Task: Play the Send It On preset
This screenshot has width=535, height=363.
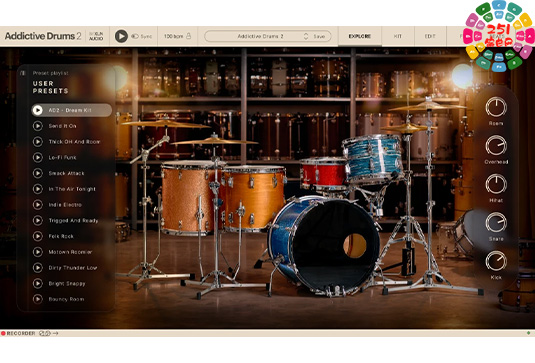Action: [x=38, y=126]
